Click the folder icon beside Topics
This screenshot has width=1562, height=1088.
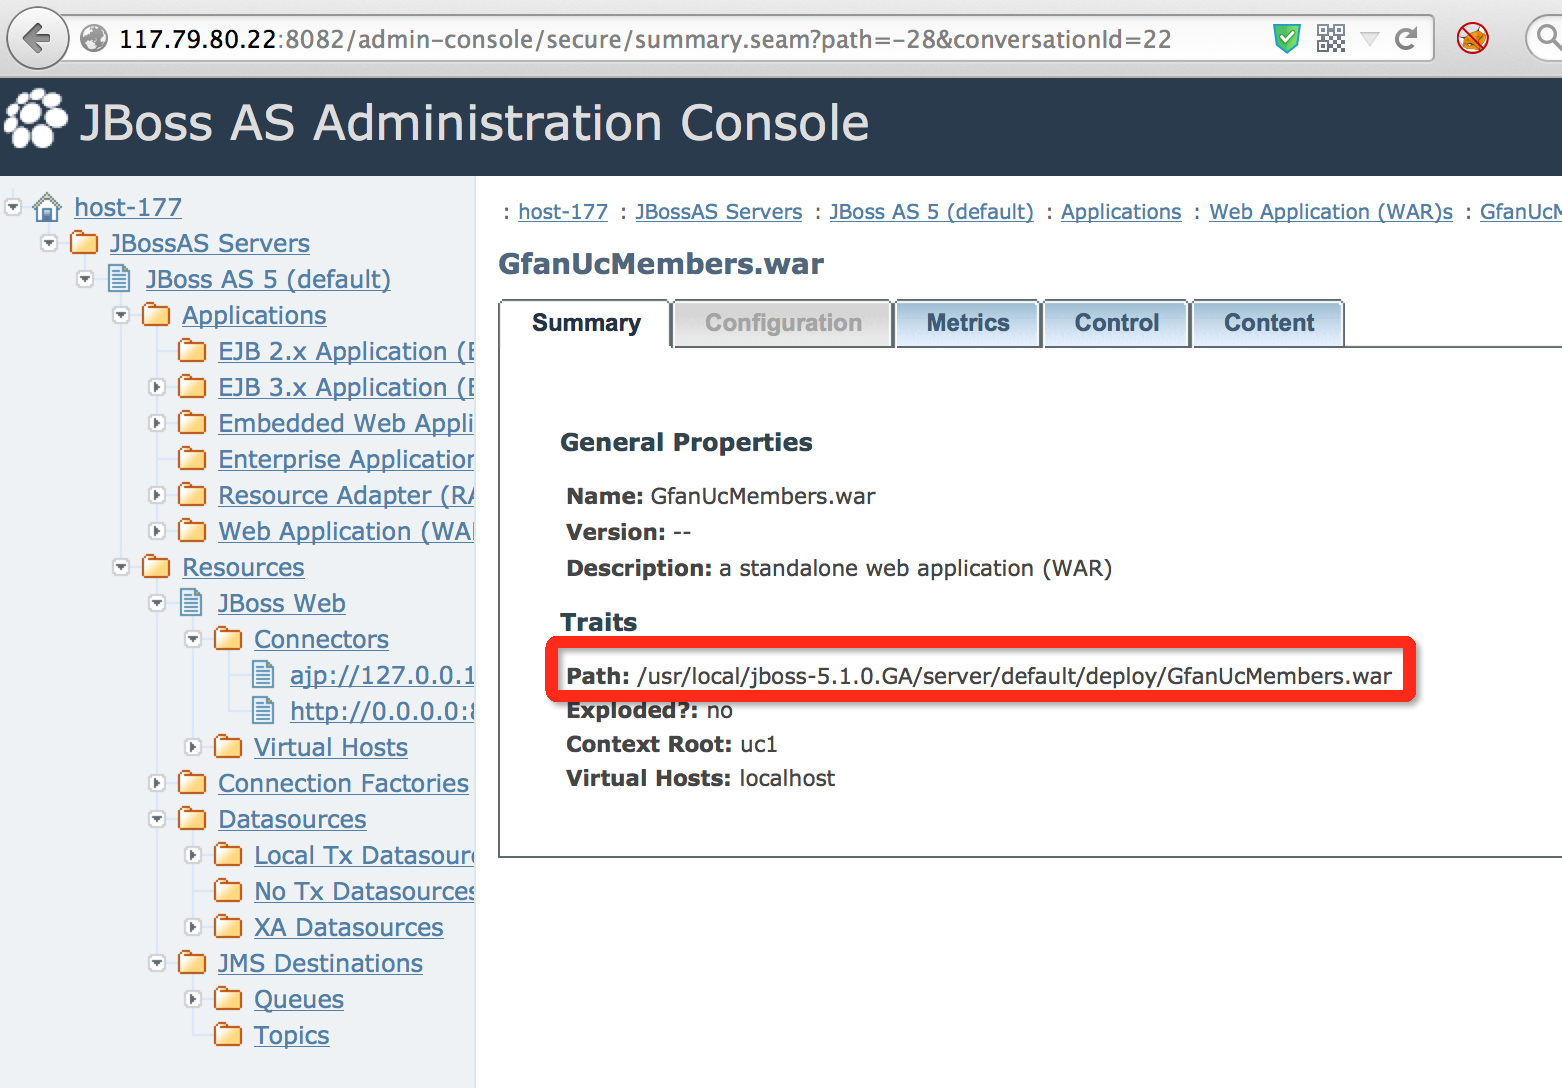(228, 1035)
